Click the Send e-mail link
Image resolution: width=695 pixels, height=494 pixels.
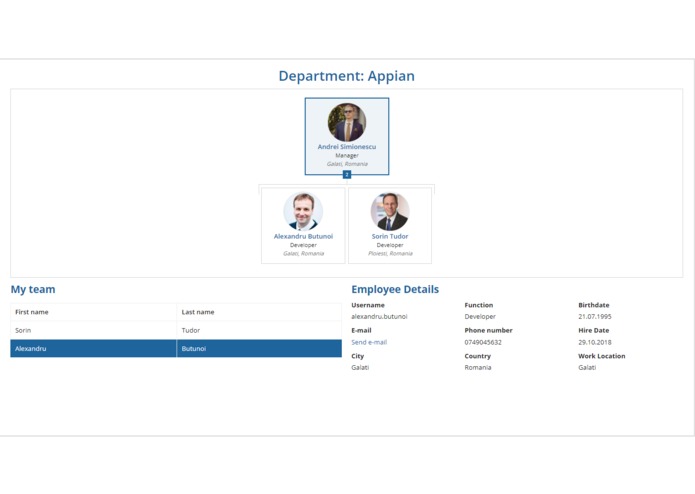[369, 342]
